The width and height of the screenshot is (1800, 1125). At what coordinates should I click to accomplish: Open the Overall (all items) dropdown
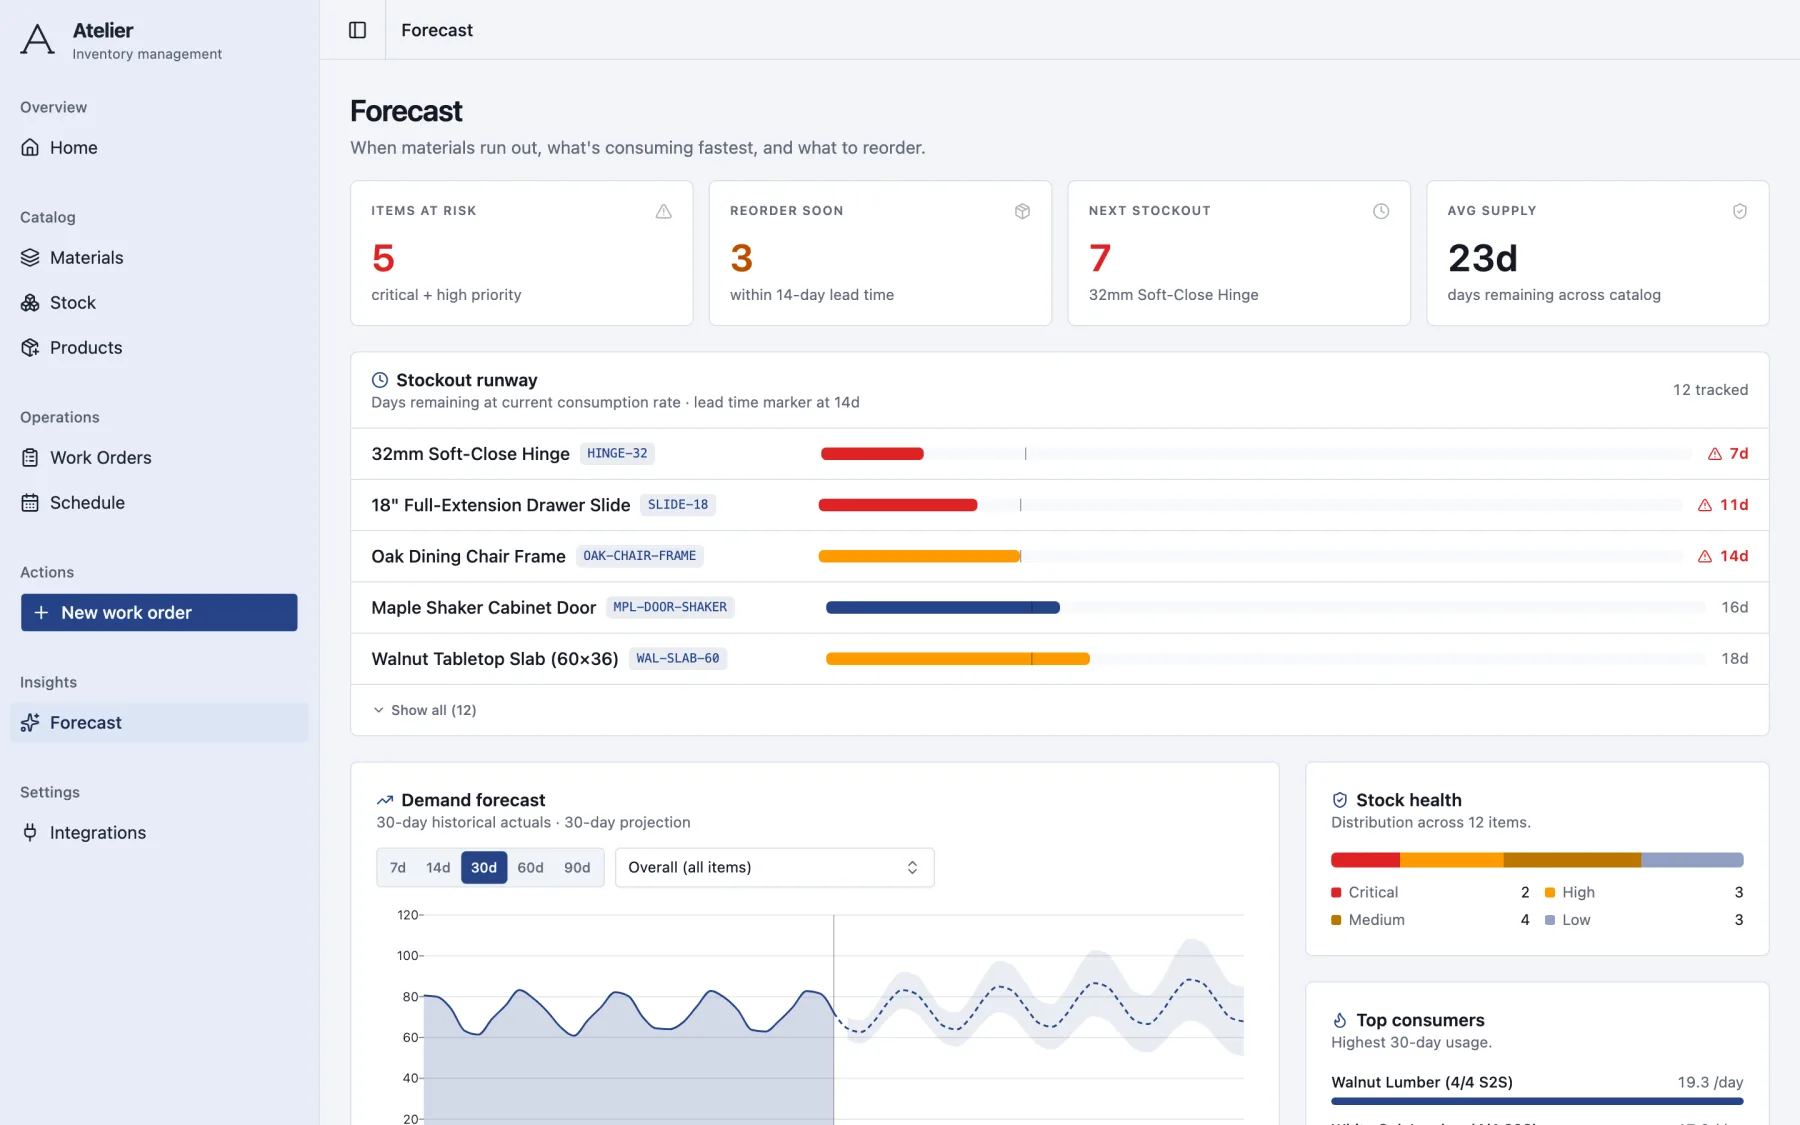pyautogui.click(x=774, y=867)
